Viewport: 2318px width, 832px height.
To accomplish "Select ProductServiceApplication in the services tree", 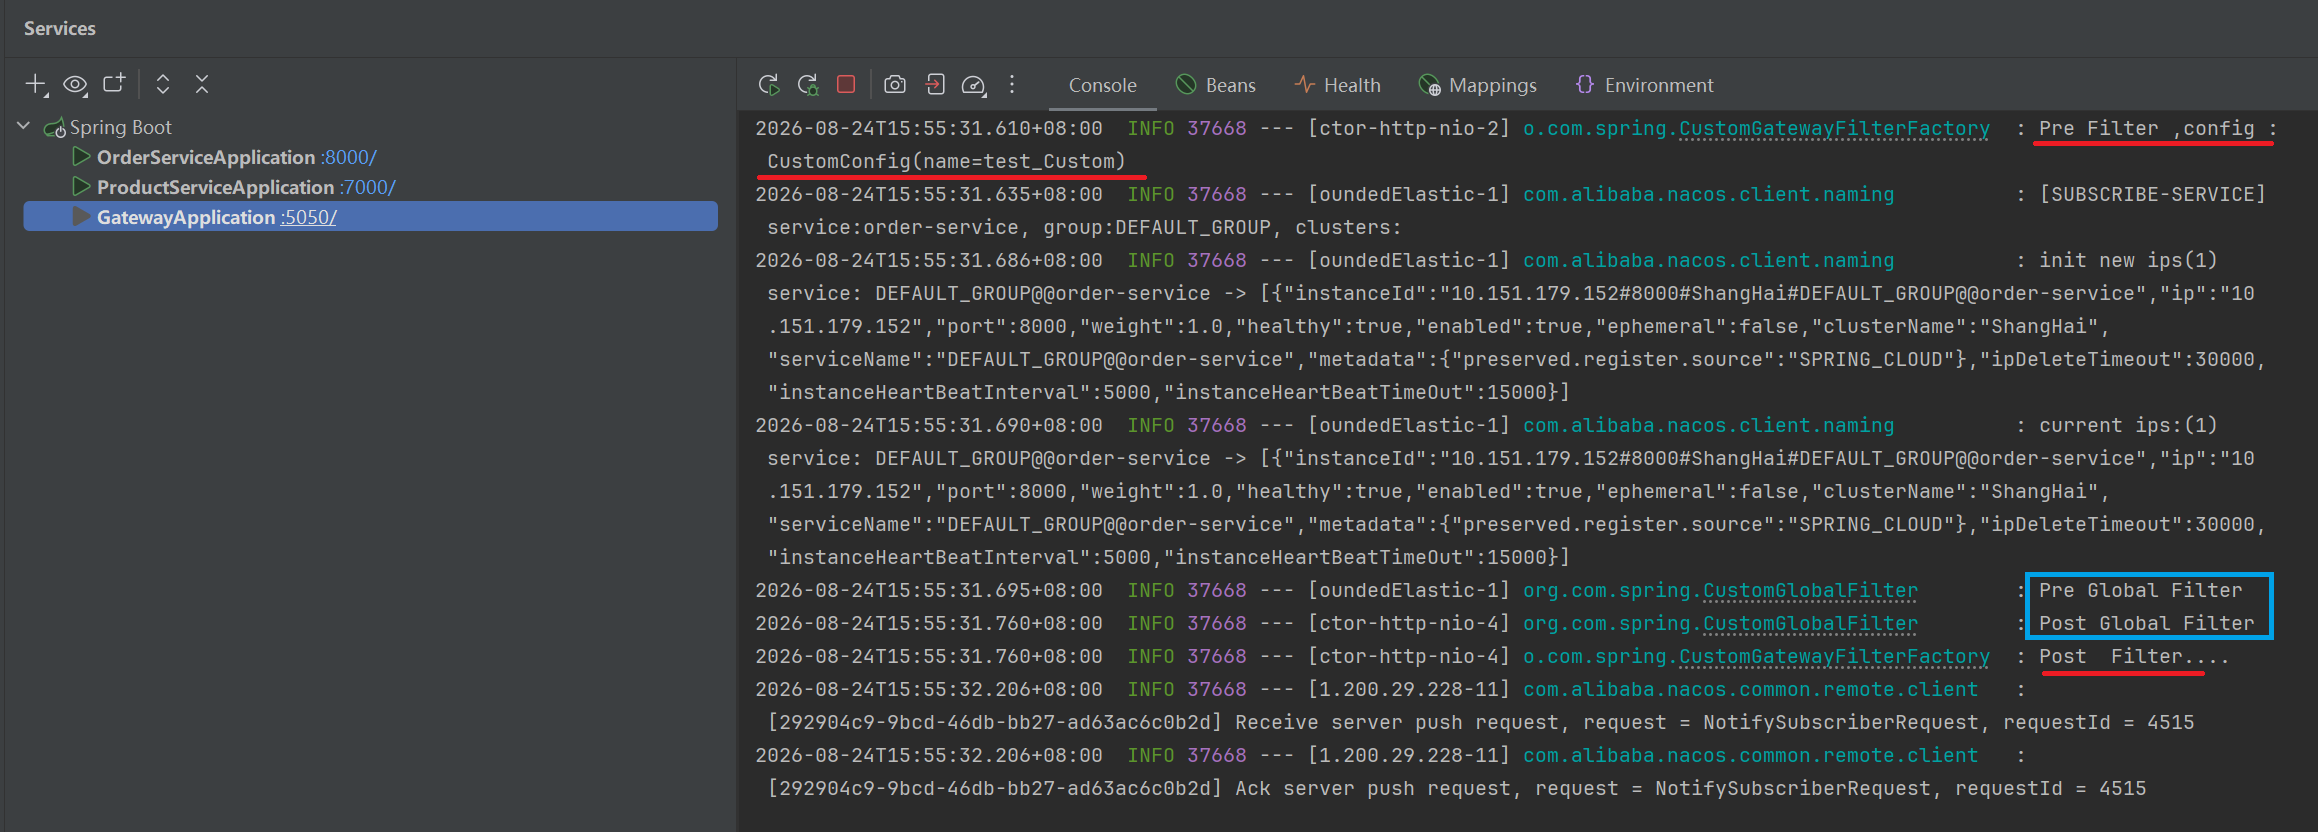I will (215, 187).
